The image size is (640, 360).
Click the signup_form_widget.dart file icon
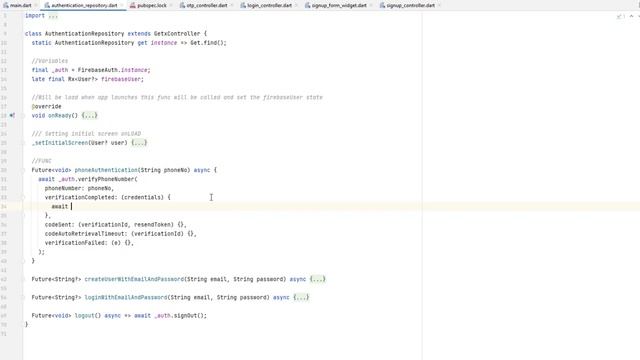[x=307, y=5]
